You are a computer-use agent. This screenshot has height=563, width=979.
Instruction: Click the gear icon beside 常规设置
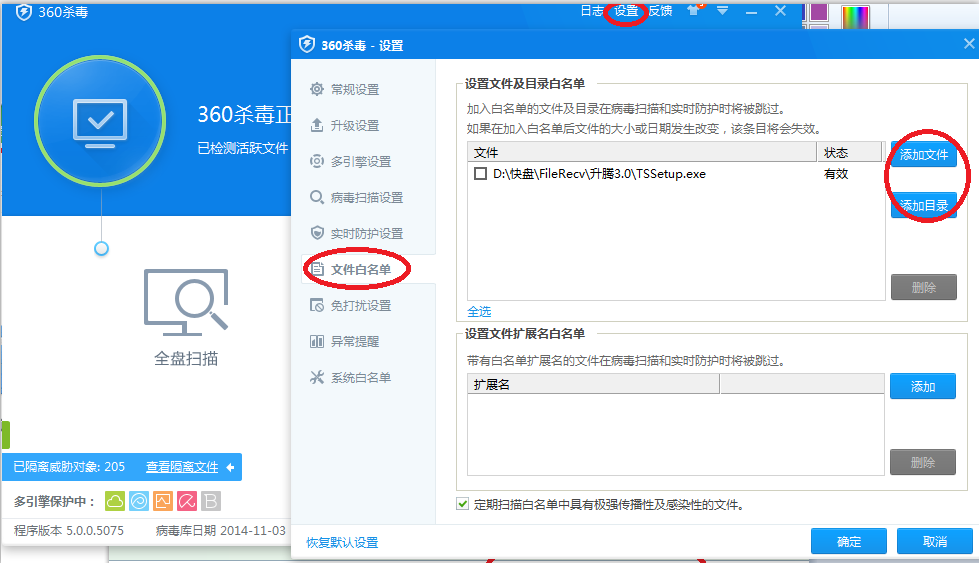(317, 89)
